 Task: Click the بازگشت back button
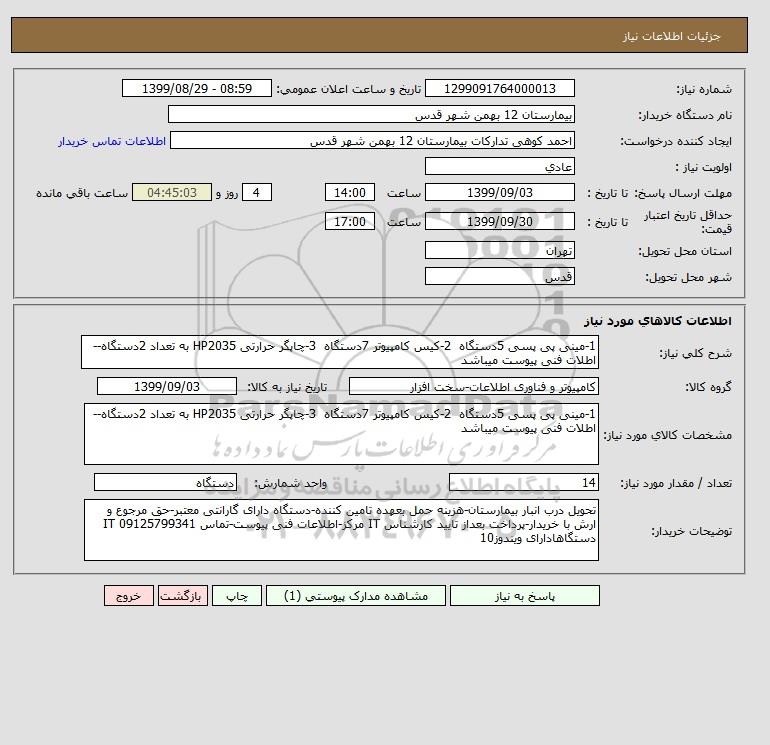coord(183,596)
